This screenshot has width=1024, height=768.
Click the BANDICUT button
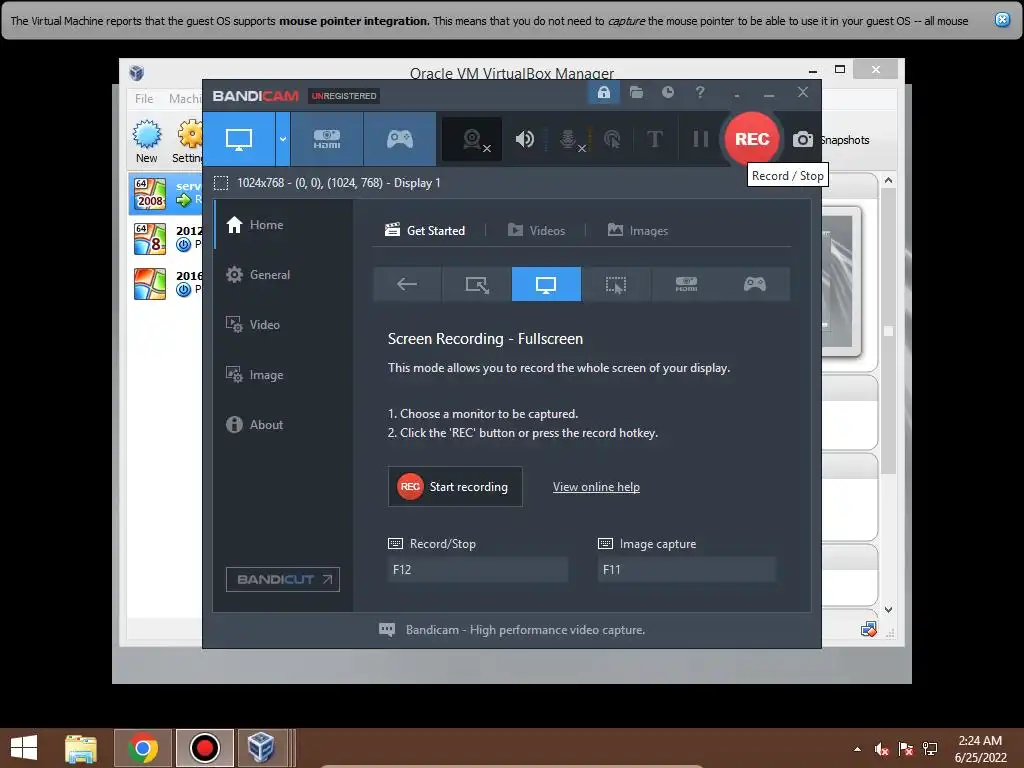283,579
